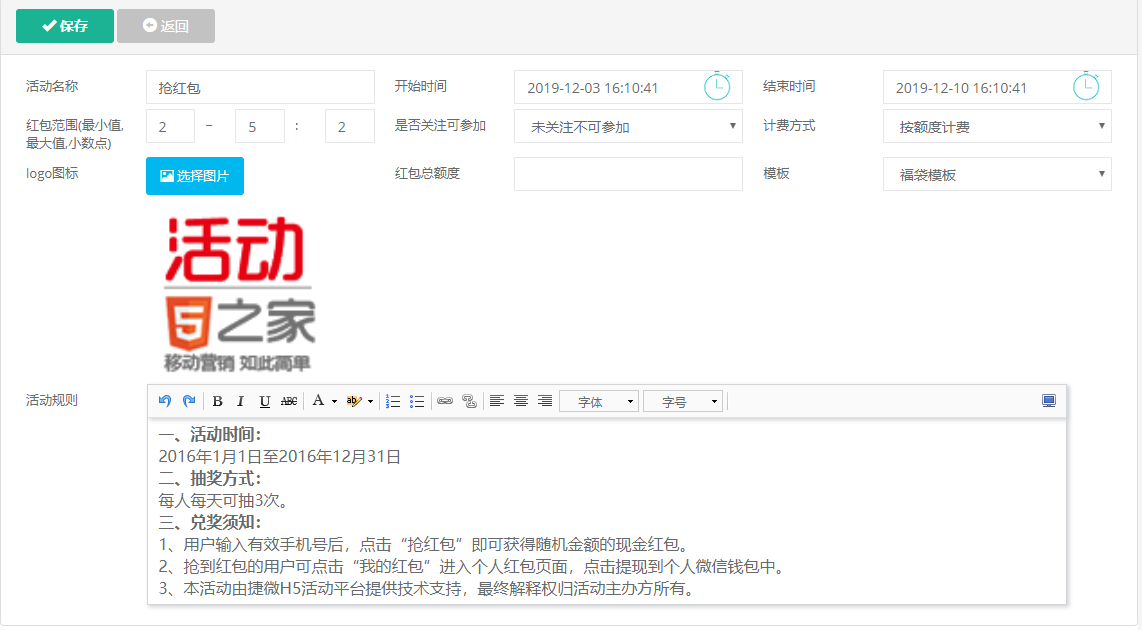The height and width of the screenshot is (630, 1142).
Task: Focus red packet maximum value field
Action: 259,126
